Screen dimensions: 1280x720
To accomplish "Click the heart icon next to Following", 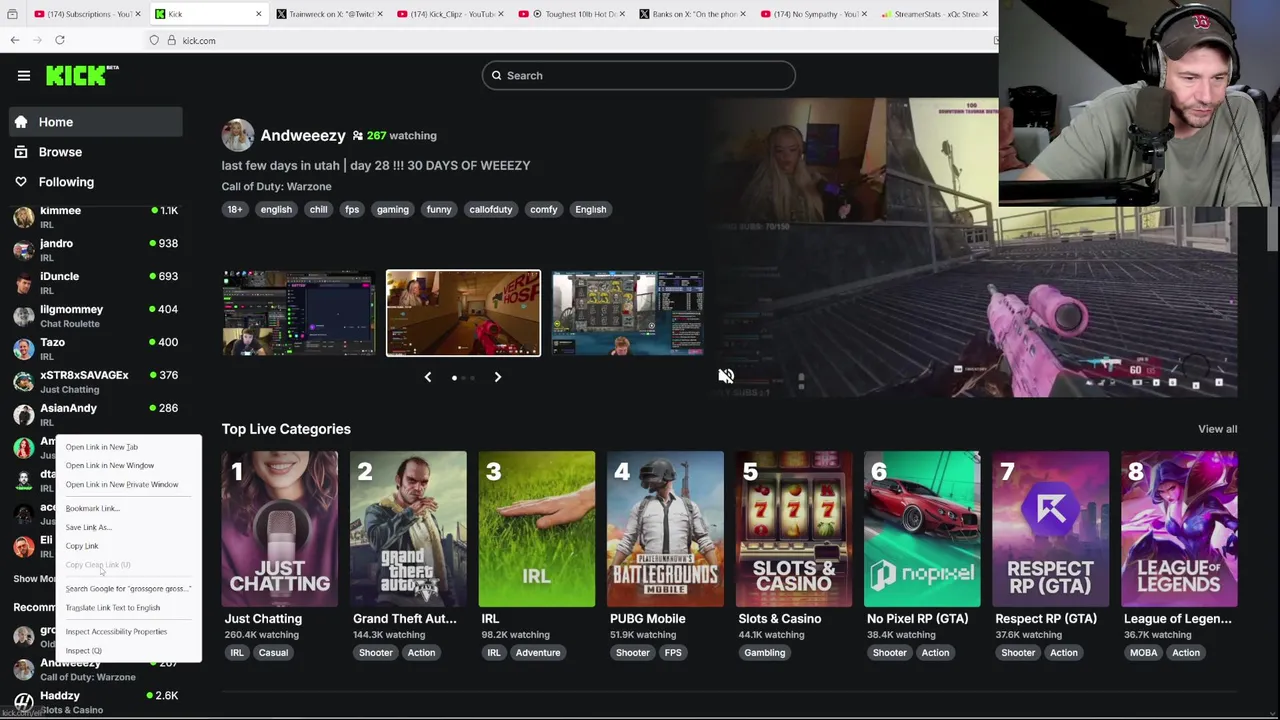I will pos(21,182).
